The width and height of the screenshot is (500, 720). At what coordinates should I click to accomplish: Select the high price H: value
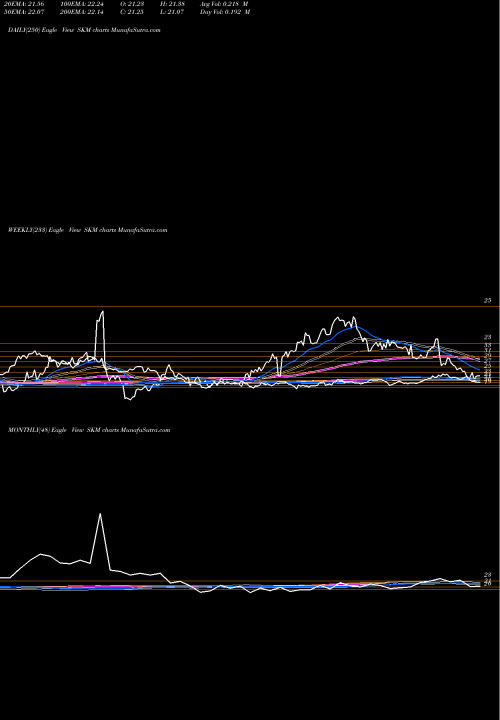click(x=172, y=4)
